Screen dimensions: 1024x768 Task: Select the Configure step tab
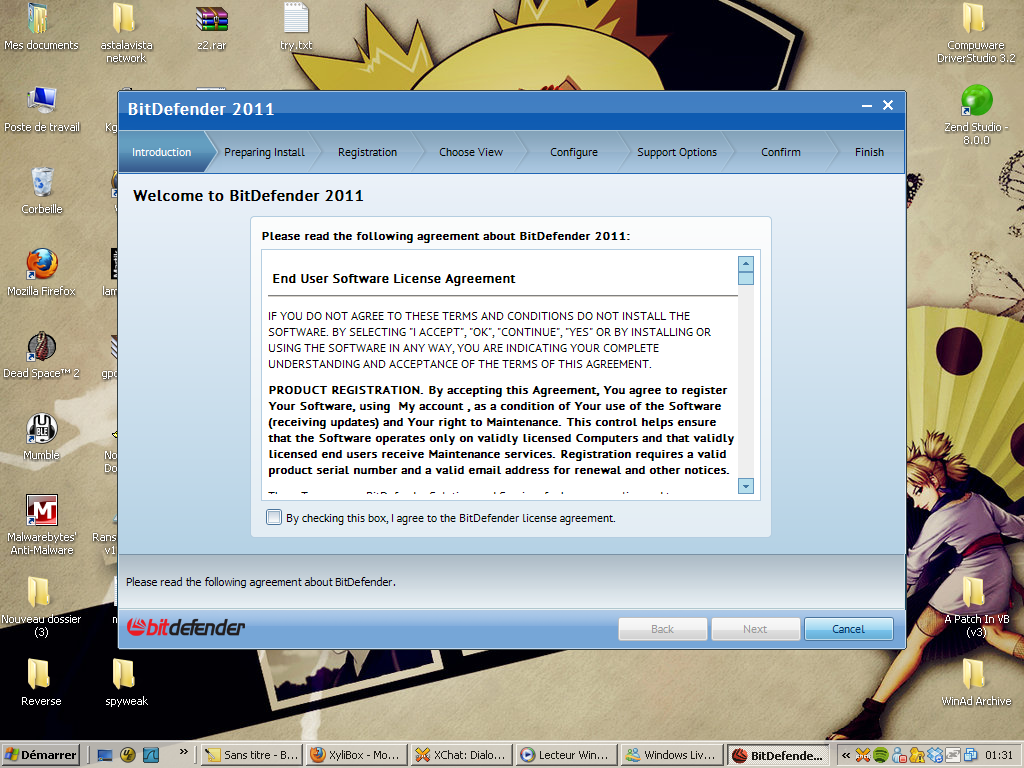[573, 152]
